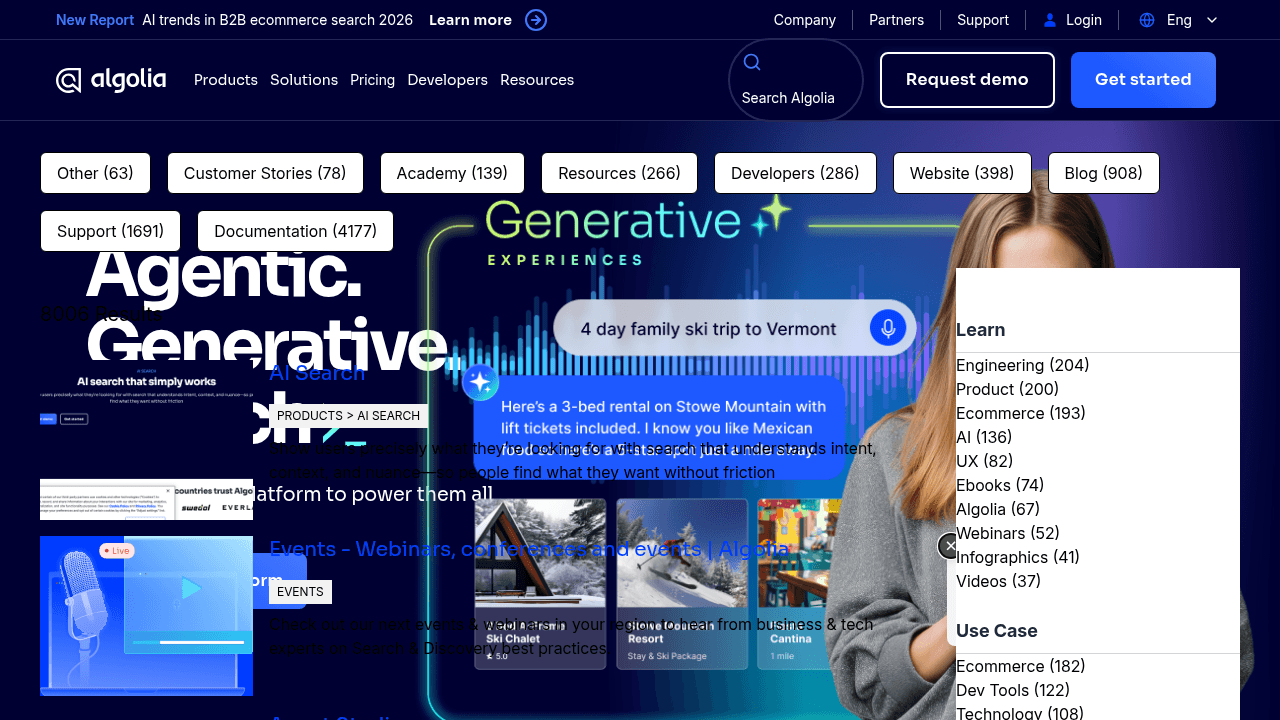
Task: Click the magnifier icon in Search Algolia
Action: pos(752,63)
